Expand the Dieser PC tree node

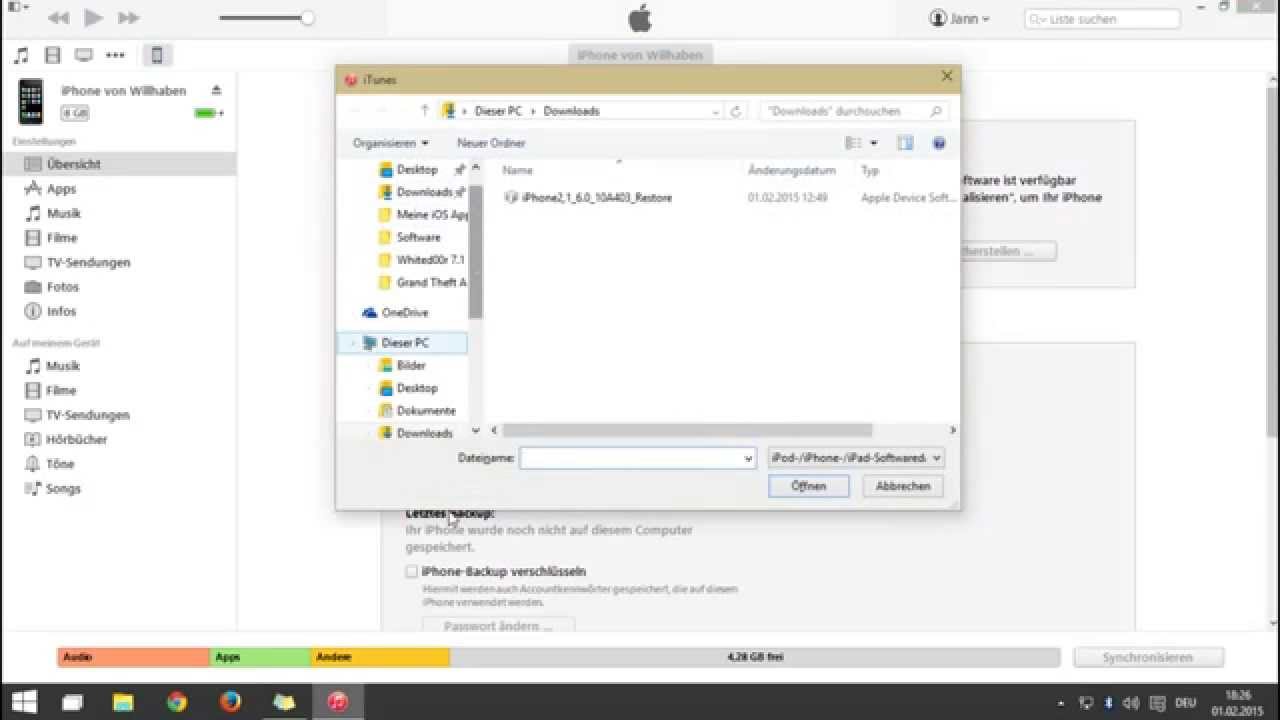353,343
